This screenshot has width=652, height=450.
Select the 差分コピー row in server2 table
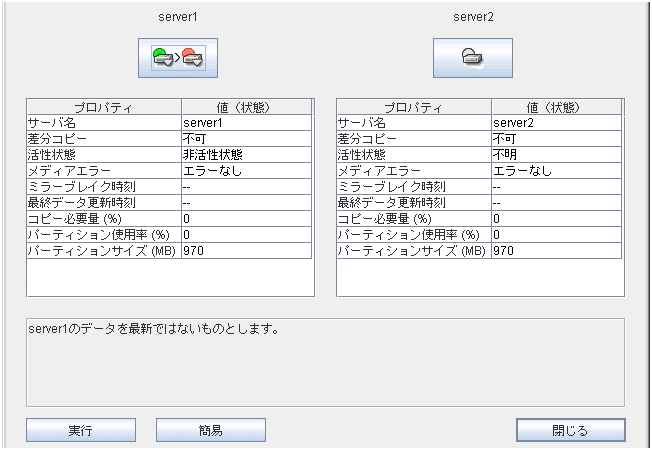413,138
